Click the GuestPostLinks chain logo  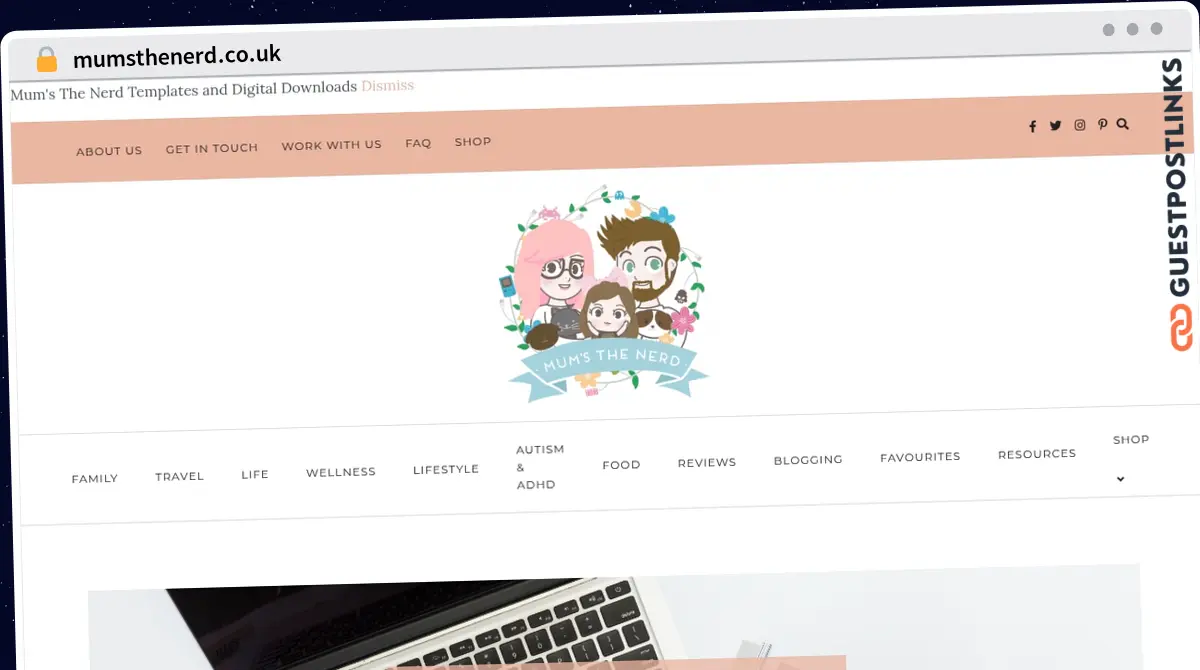pyautogui.click(x=1181, y=327)
